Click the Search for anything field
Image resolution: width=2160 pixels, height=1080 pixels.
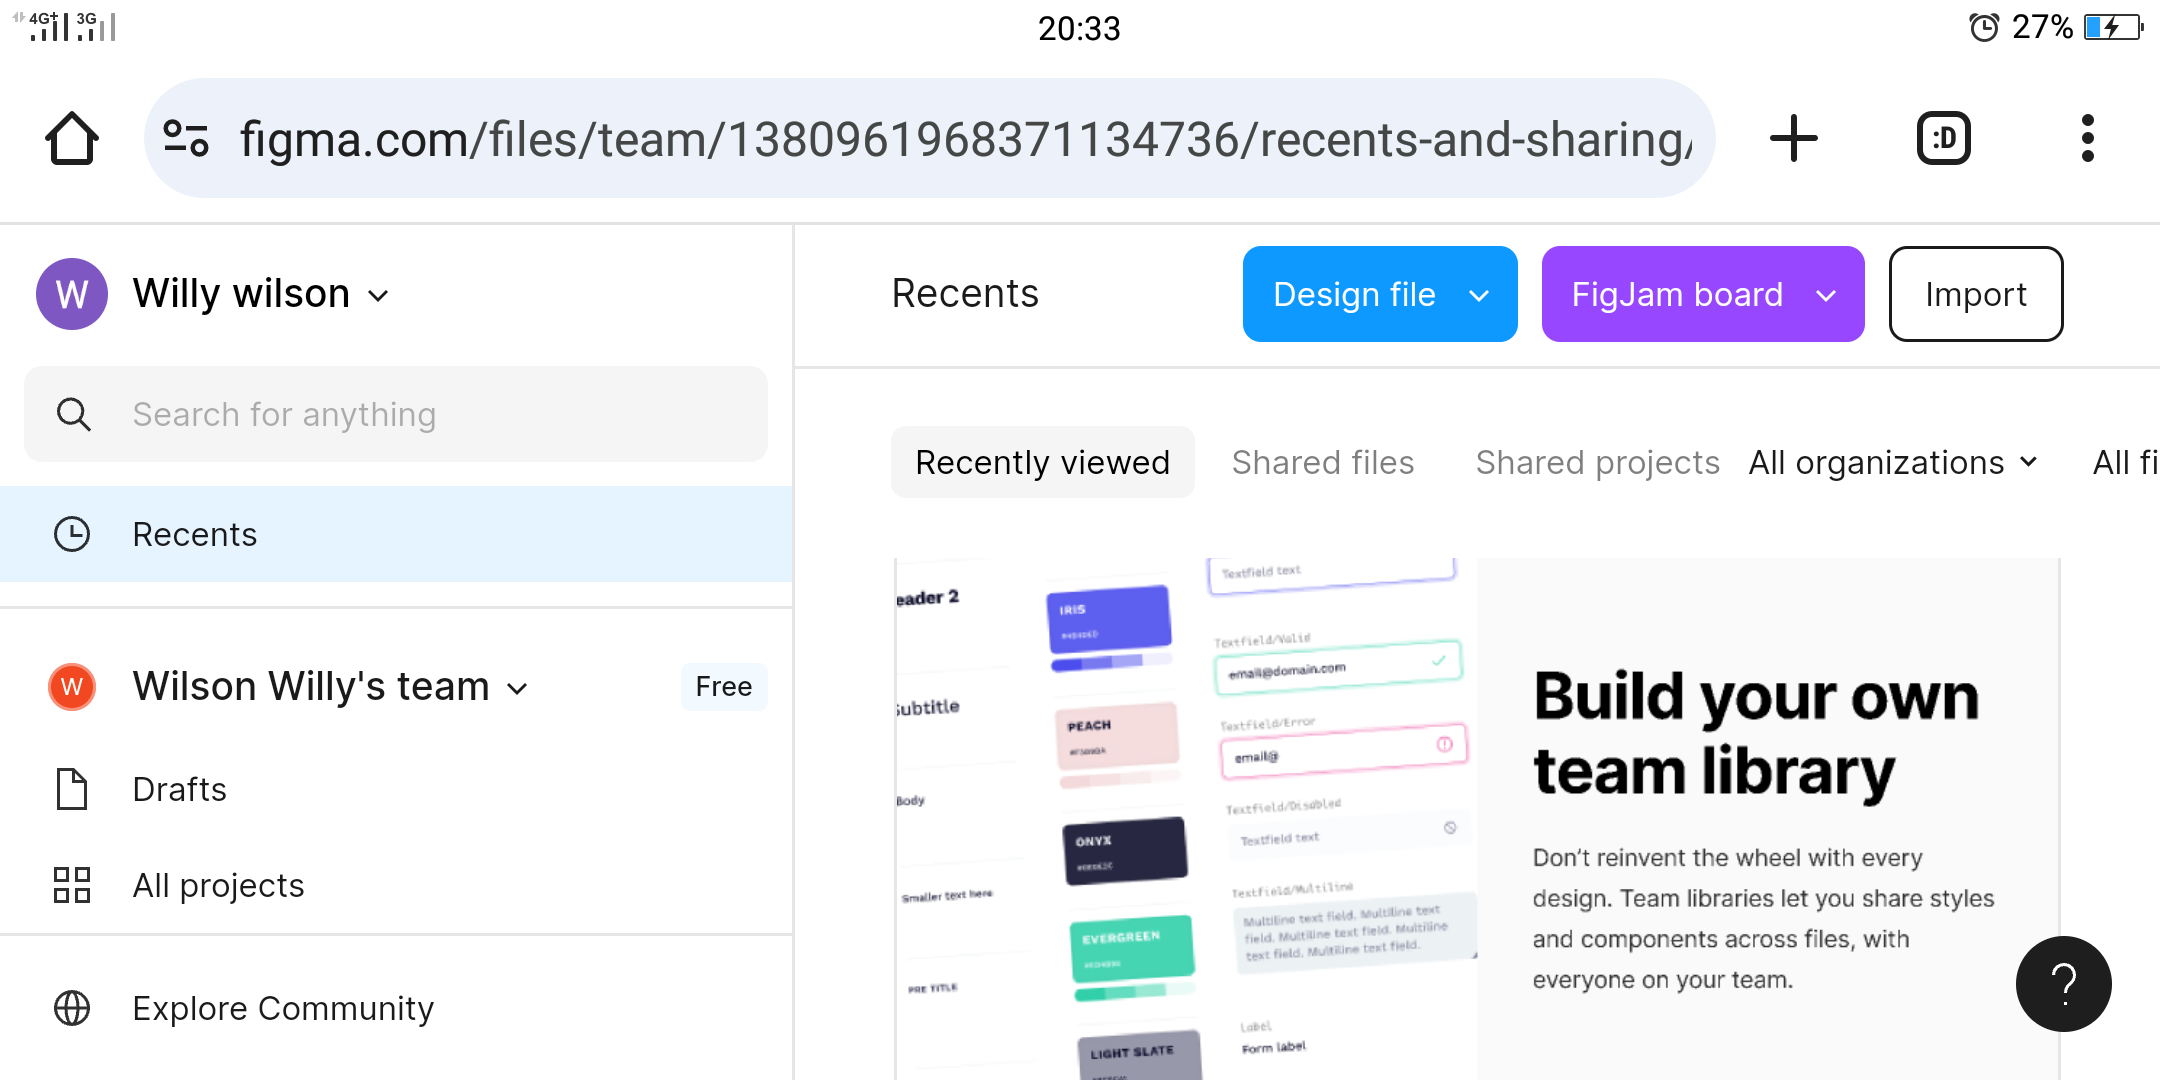[396, 414]
